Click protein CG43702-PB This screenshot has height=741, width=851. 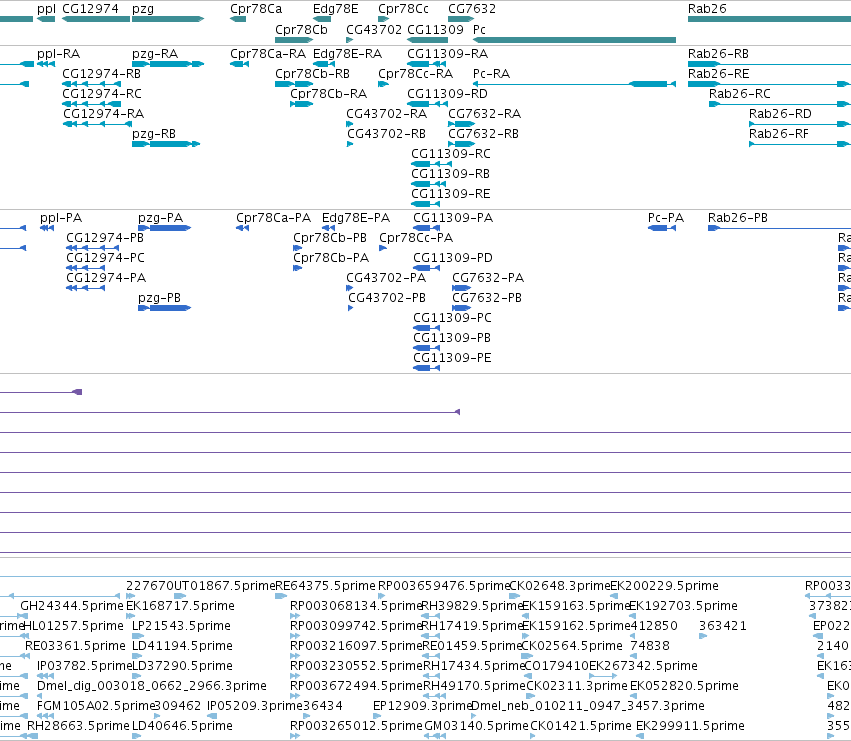pyautogui.click(x=351, y=308)
